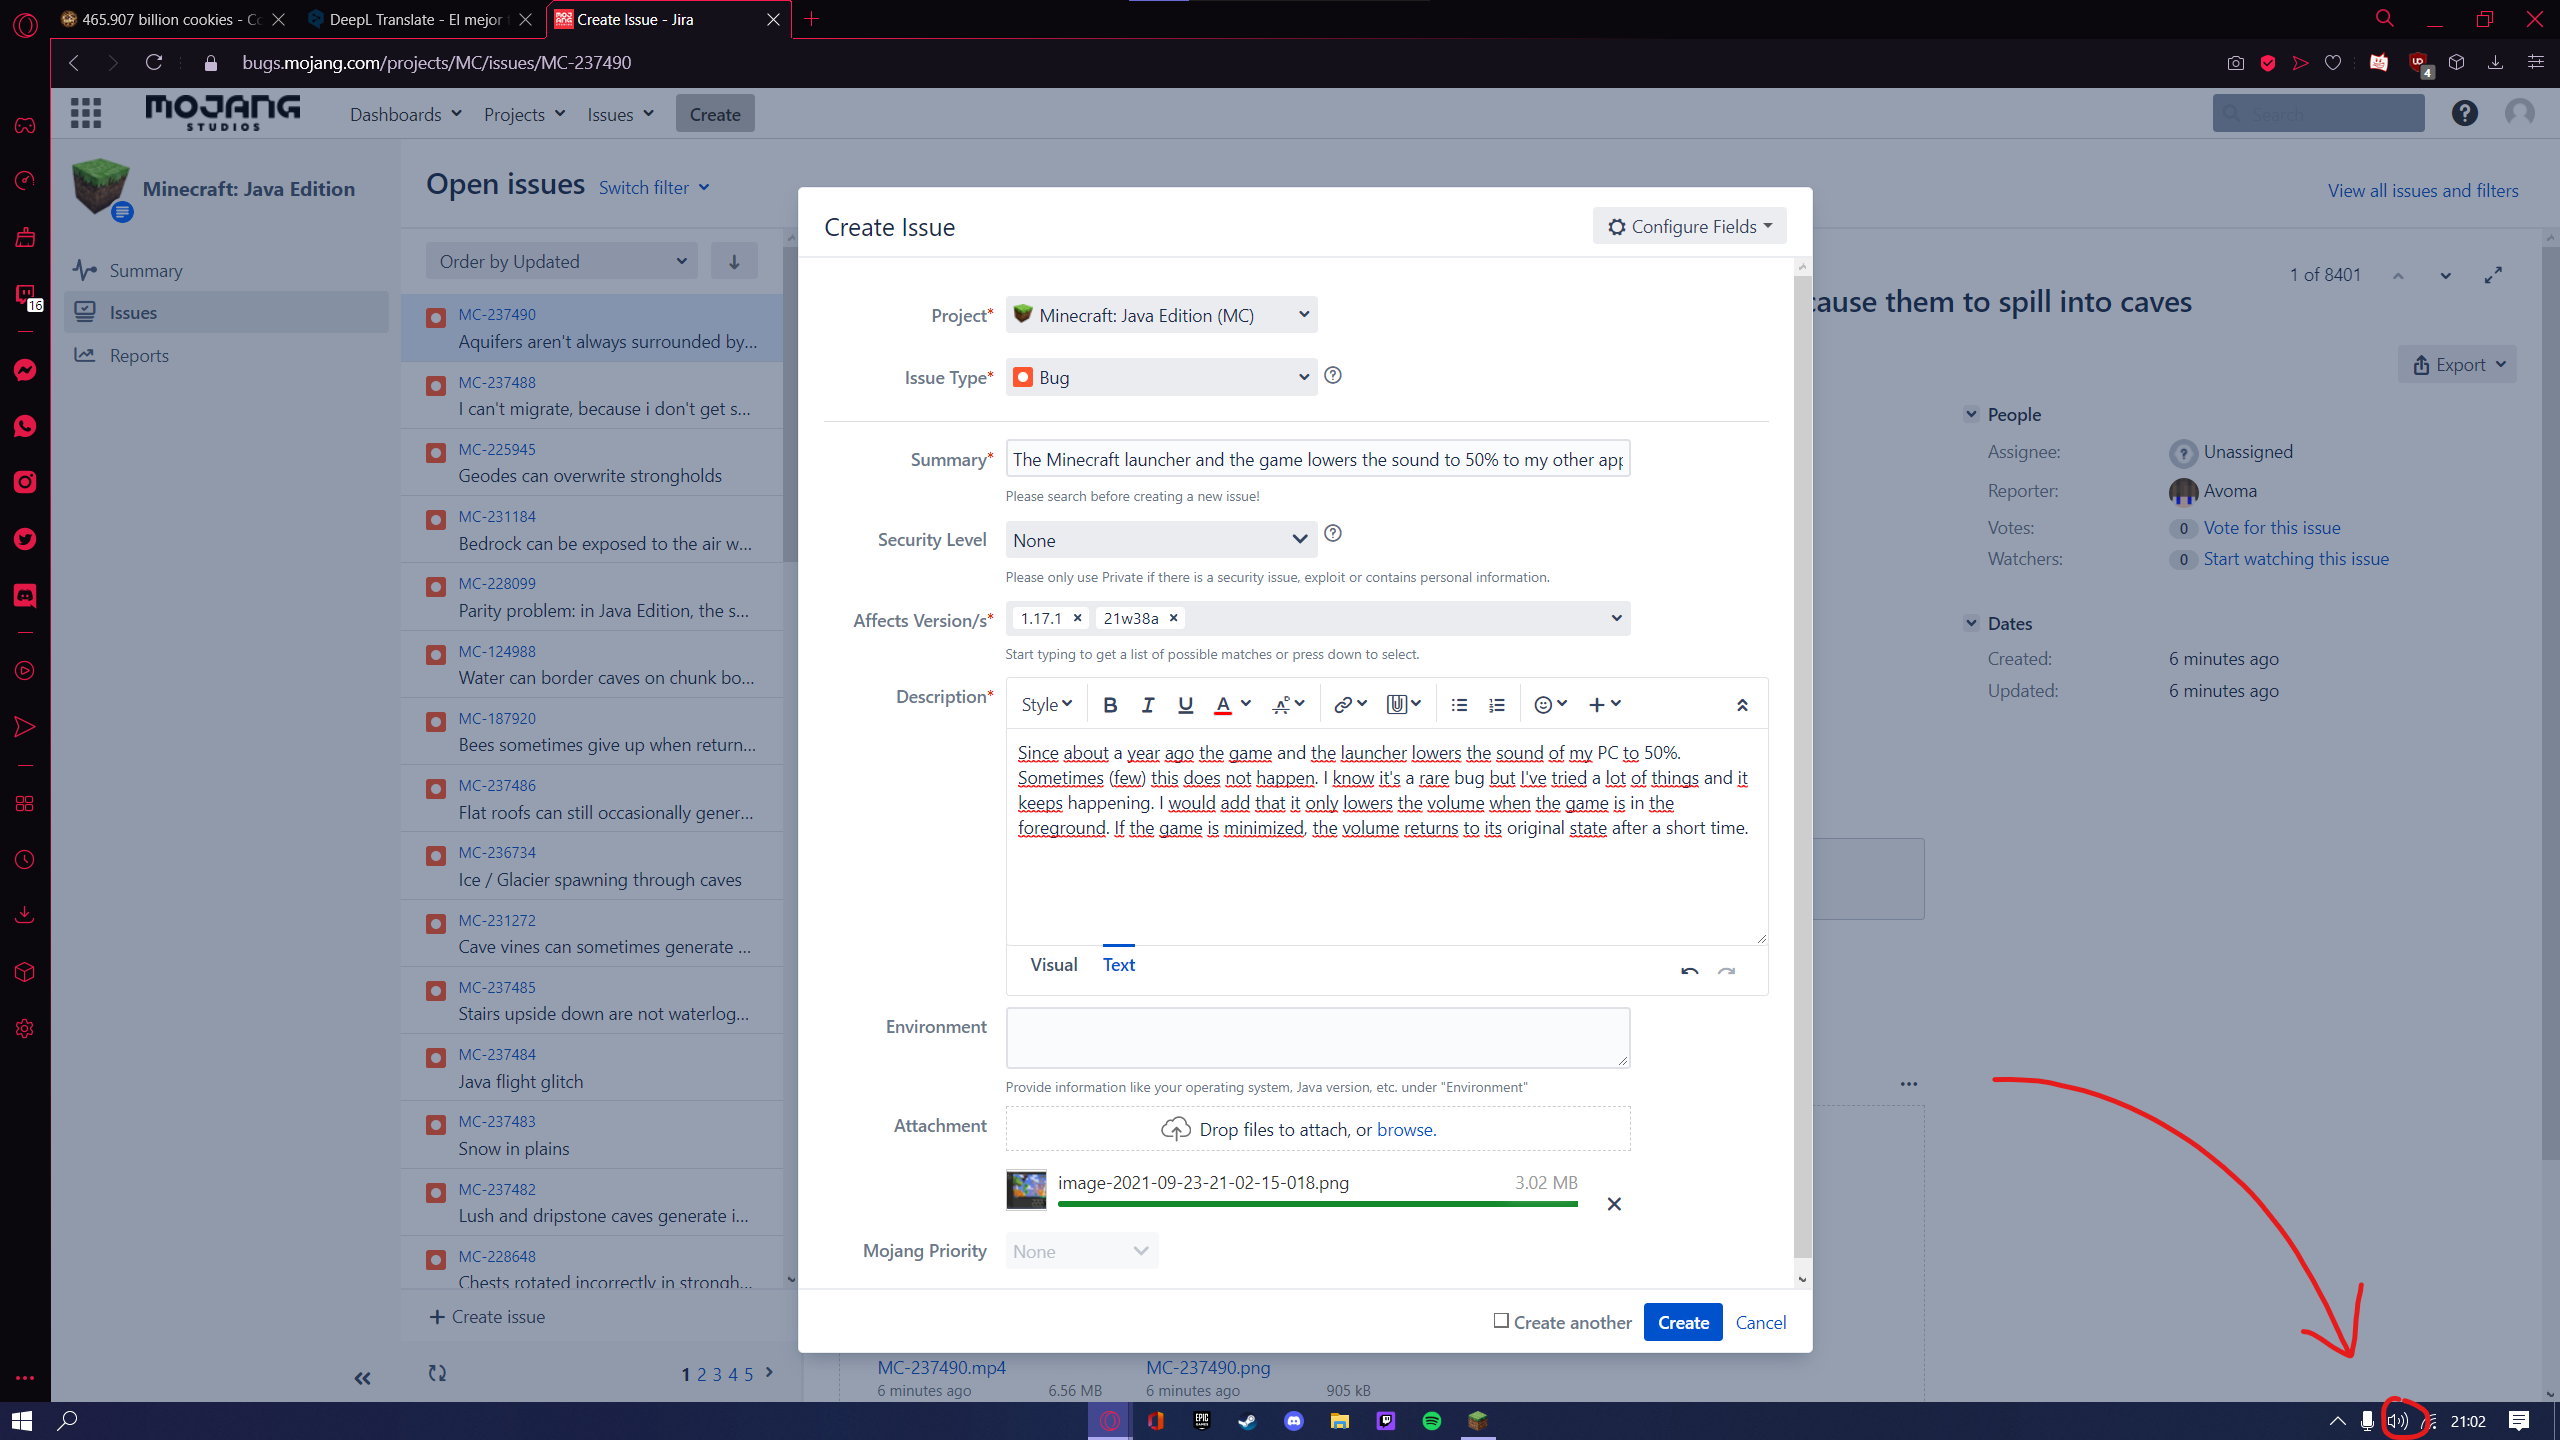Viewport: 2560px width, 1441px height.
Task: Expand the Configure Fields menu
Action: tap(1689, 227)
